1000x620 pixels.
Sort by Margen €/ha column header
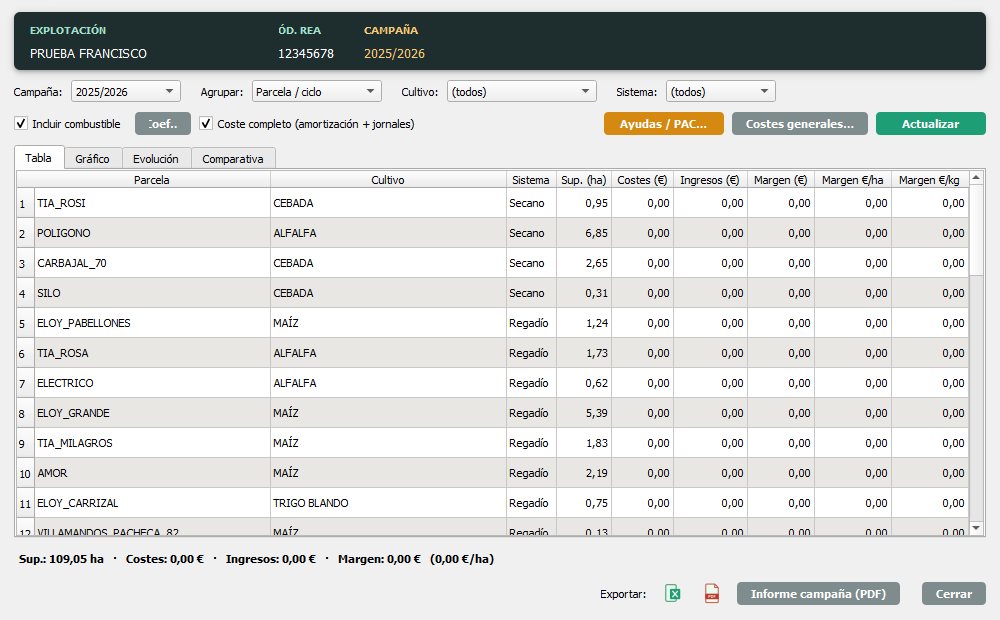click(x=853, y=180)
